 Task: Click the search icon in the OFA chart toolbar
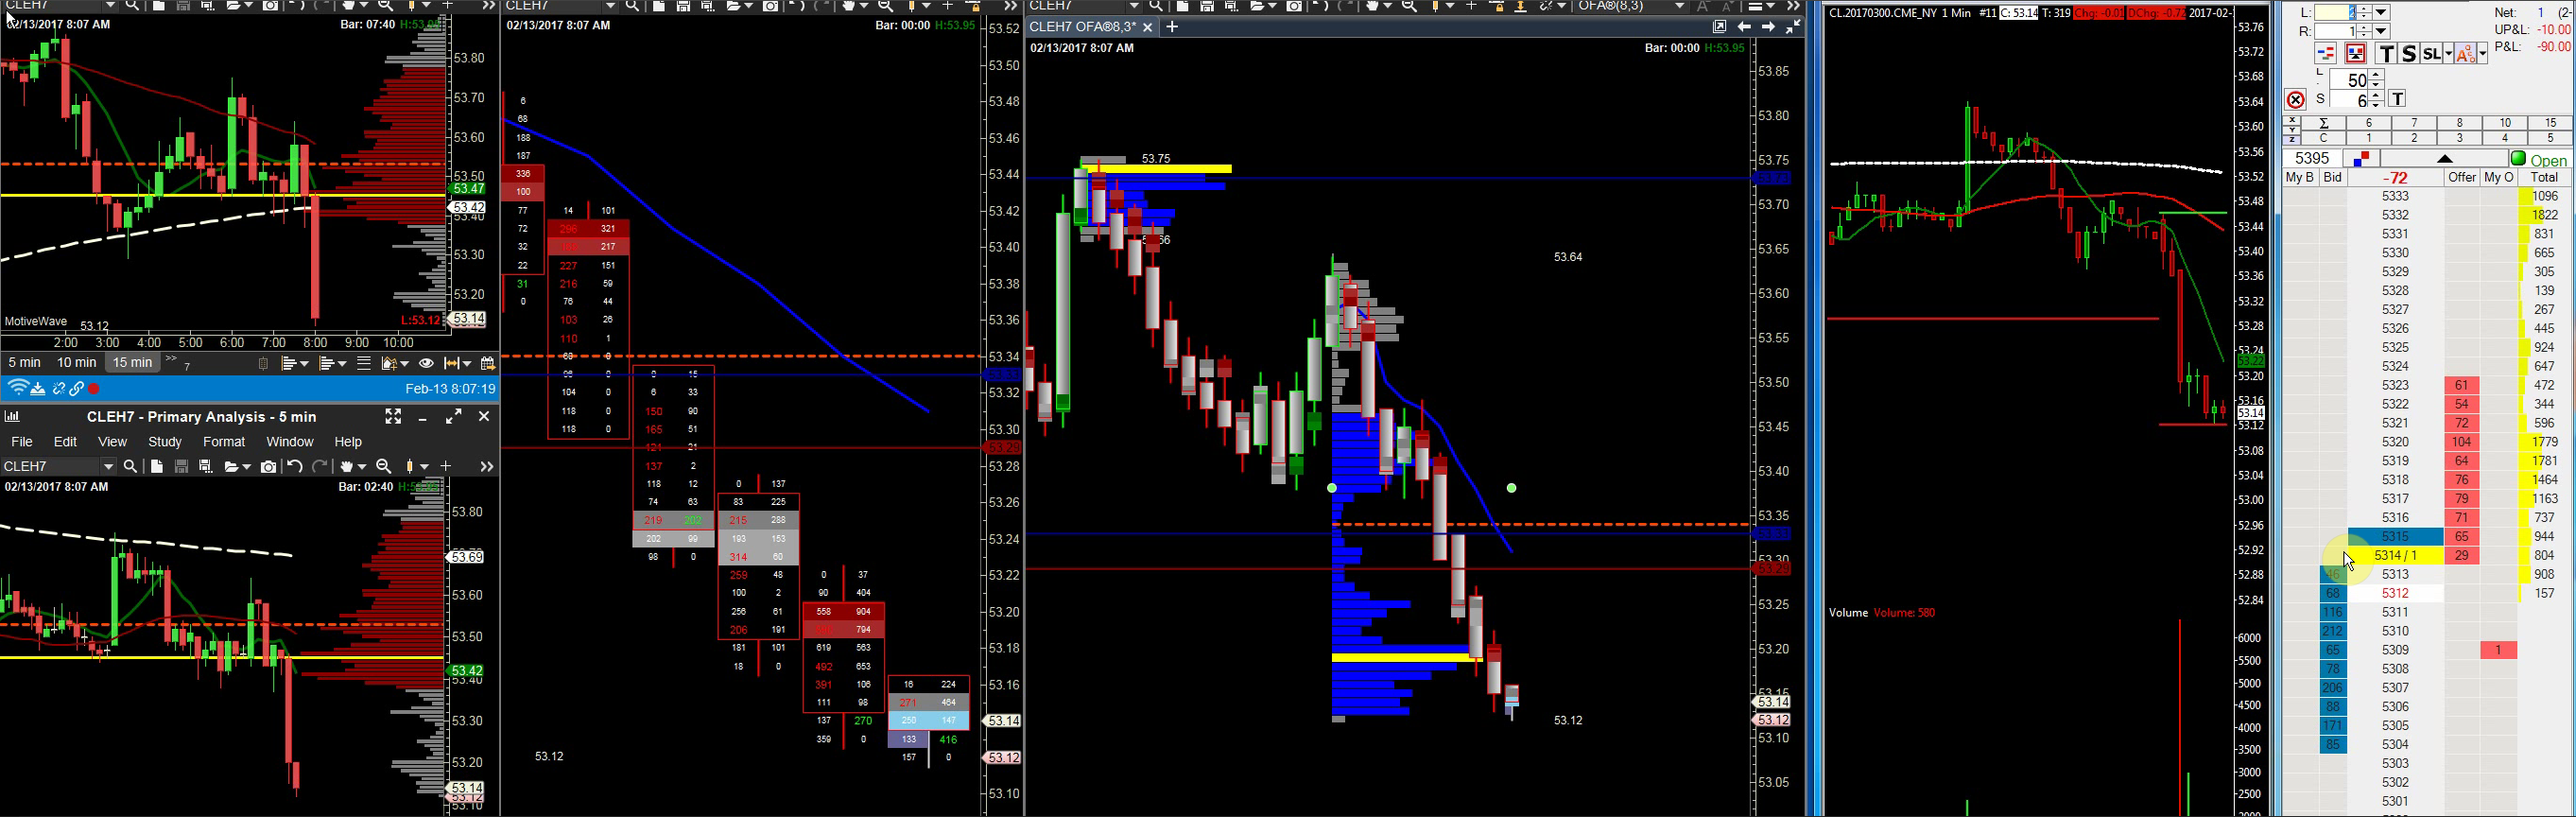pyautogui.click(x=1156, y=7)
